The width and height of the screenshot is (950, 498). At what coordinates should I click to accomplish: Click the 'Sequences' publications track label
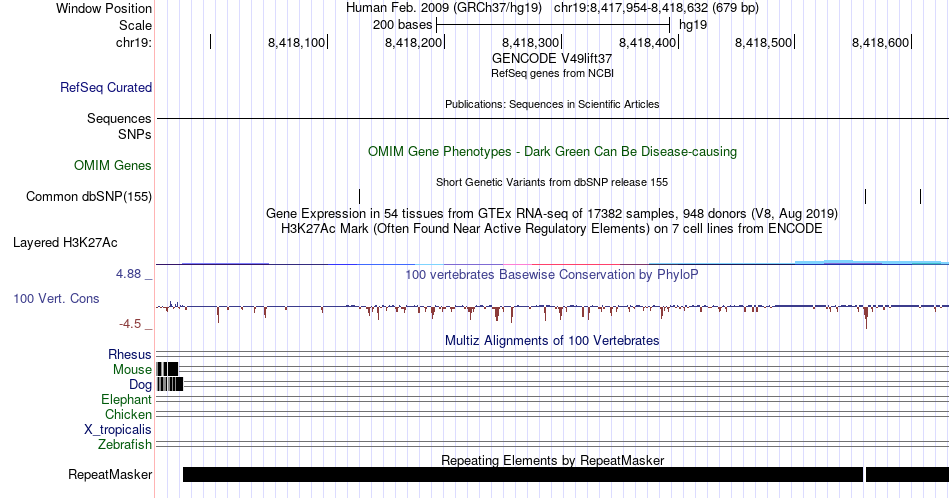click(119, 118)
